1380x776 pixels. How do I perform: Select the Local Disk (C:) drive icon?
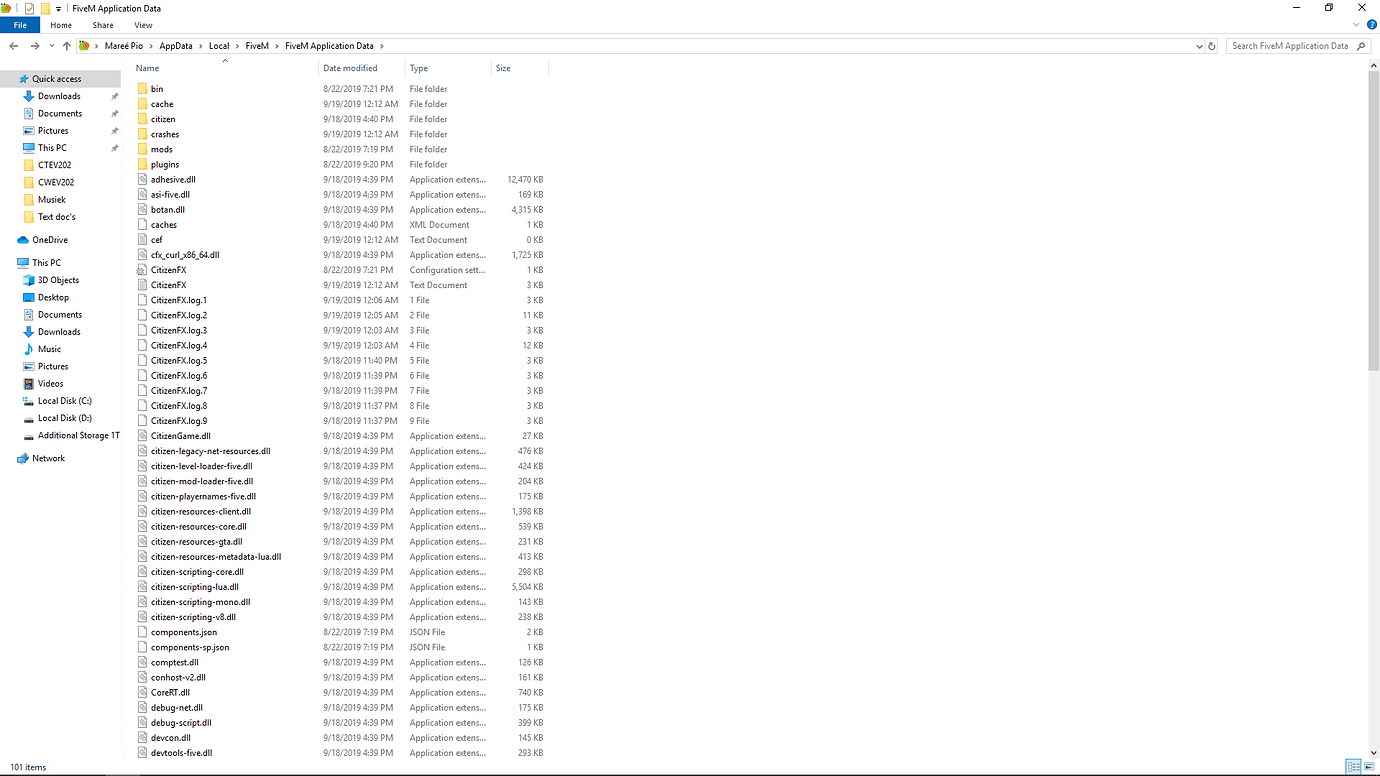pyautogui.click(x=29, y=401)
